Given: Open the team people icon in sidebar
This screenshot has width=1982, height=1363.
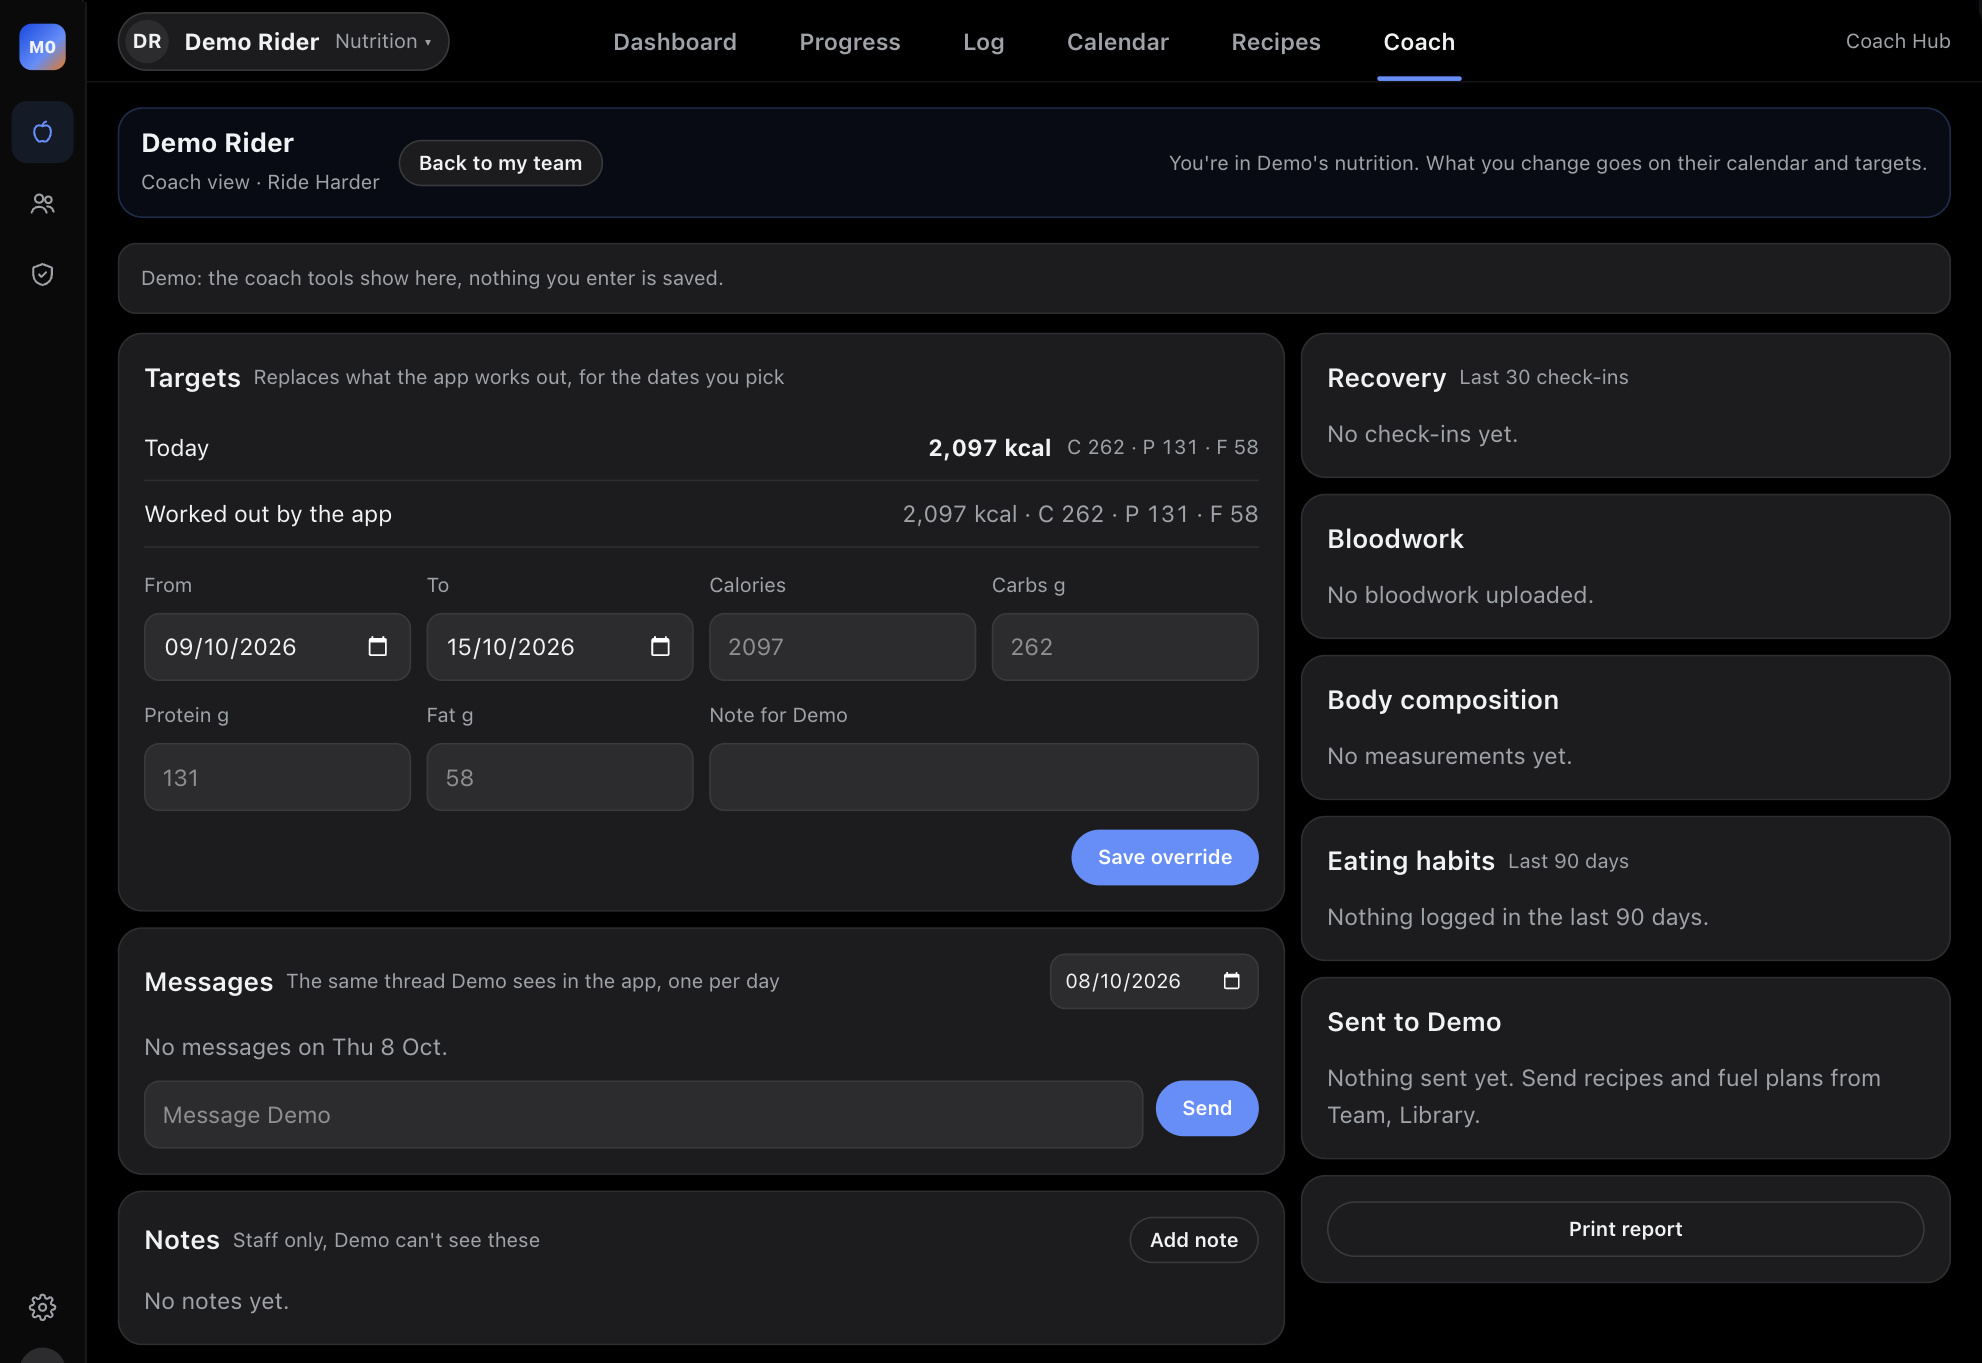Looking at the screenshot, I should [x=42, y=204].
